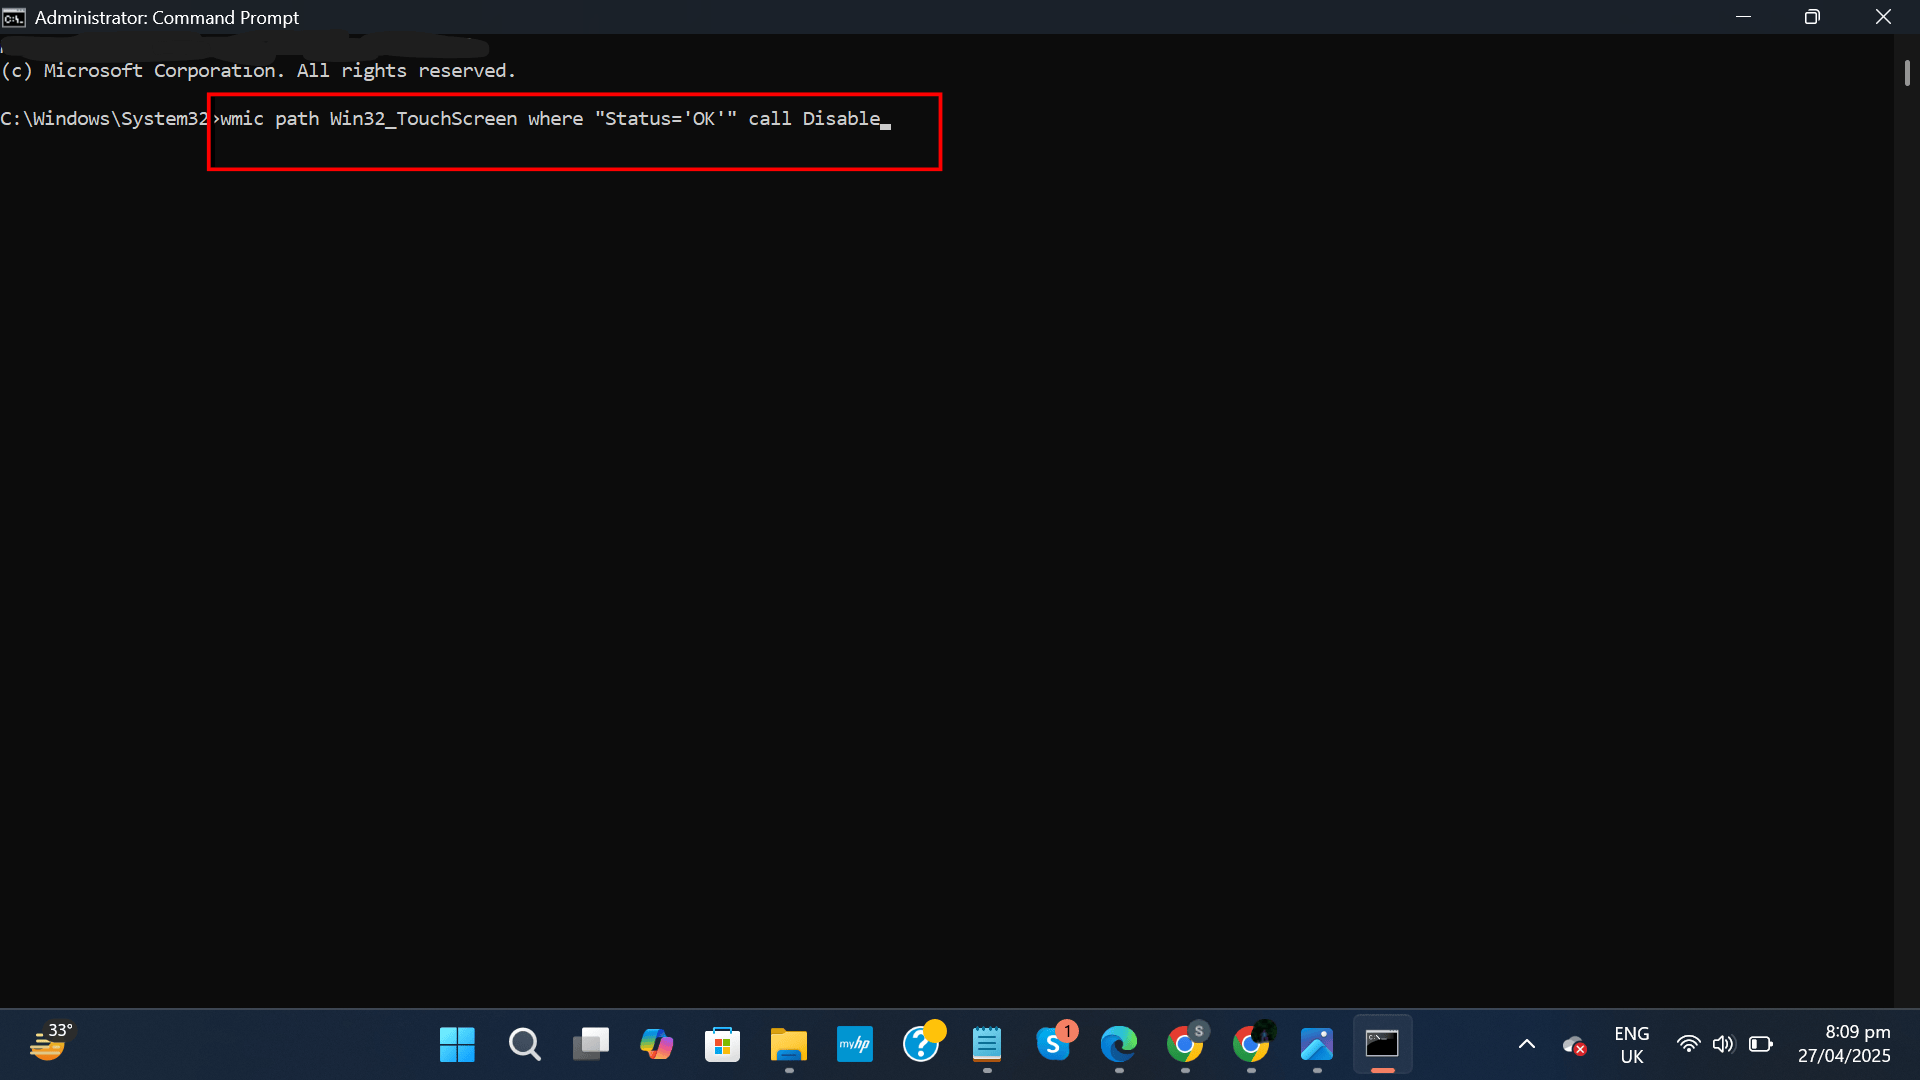
Task: Open Command Prompt title bar icon menu
Action: pyautogui.click(x=14, y=17)
